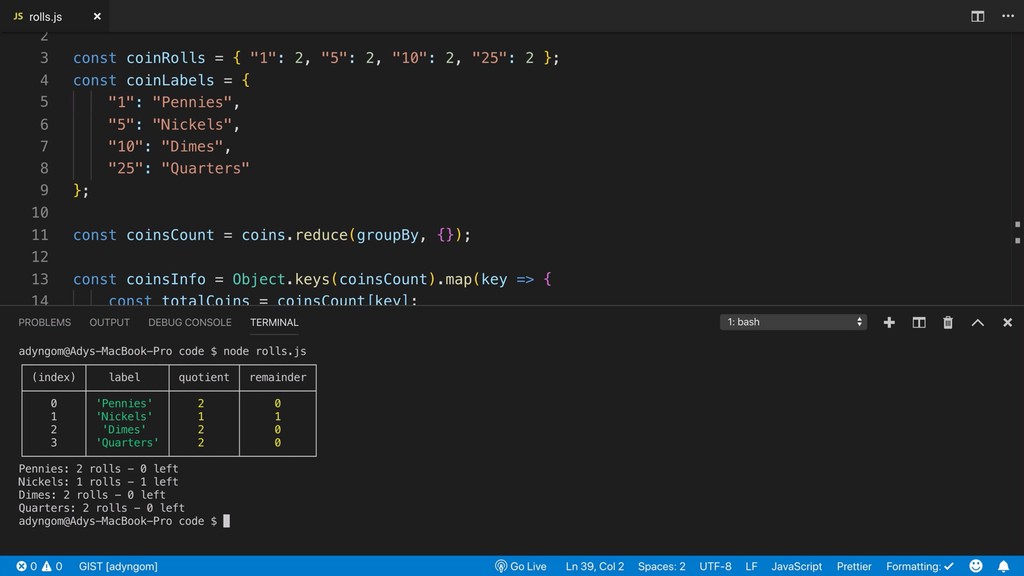The width and height of the screenshot is (1024, 576).
Task: Open the errors and warnings count
Action: [39, 566]
